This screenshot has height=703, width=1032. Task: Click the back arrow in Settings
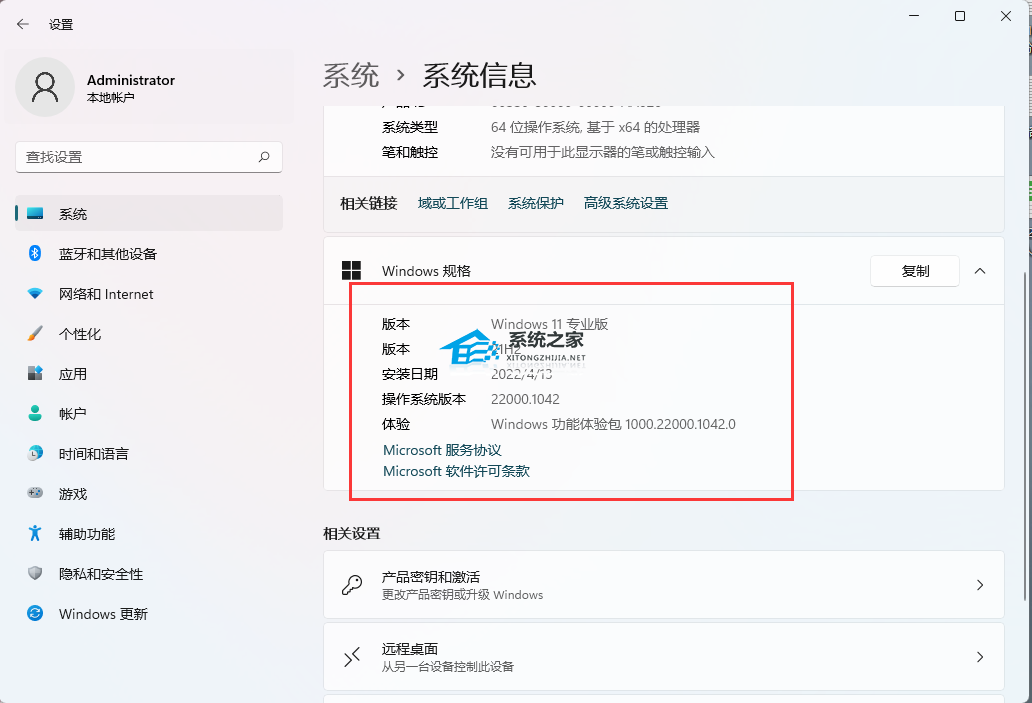[x=23, y=24]
